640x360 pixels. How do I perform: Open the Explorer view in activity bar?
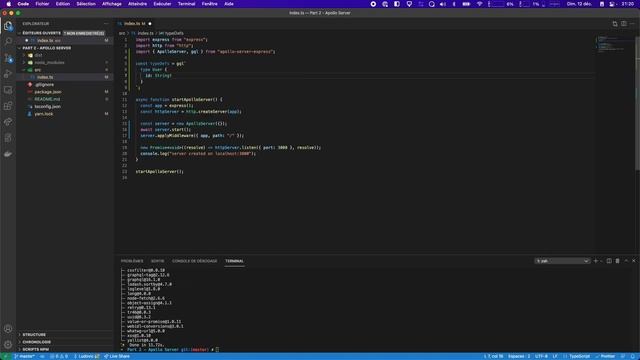coord(8,26)
